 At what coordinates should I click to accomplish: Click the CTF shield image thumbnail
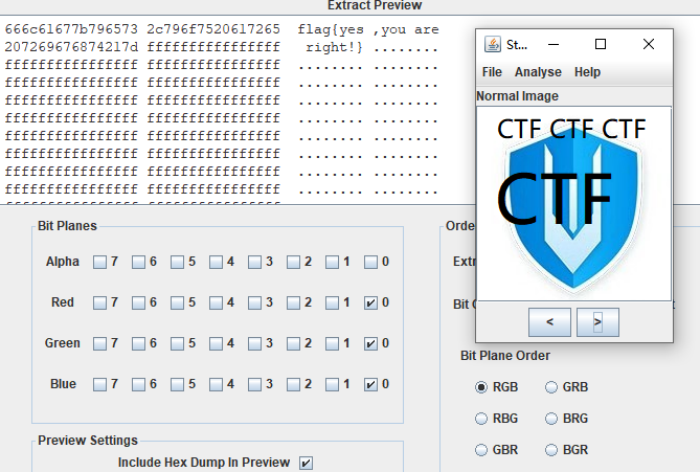point(574,204)
